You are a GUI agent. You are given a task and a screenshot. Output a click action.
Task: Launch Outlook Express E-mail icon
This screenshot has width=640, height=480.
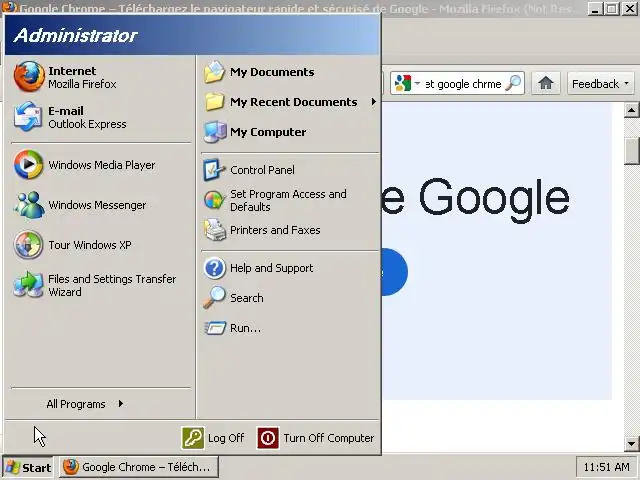(28, 117)
